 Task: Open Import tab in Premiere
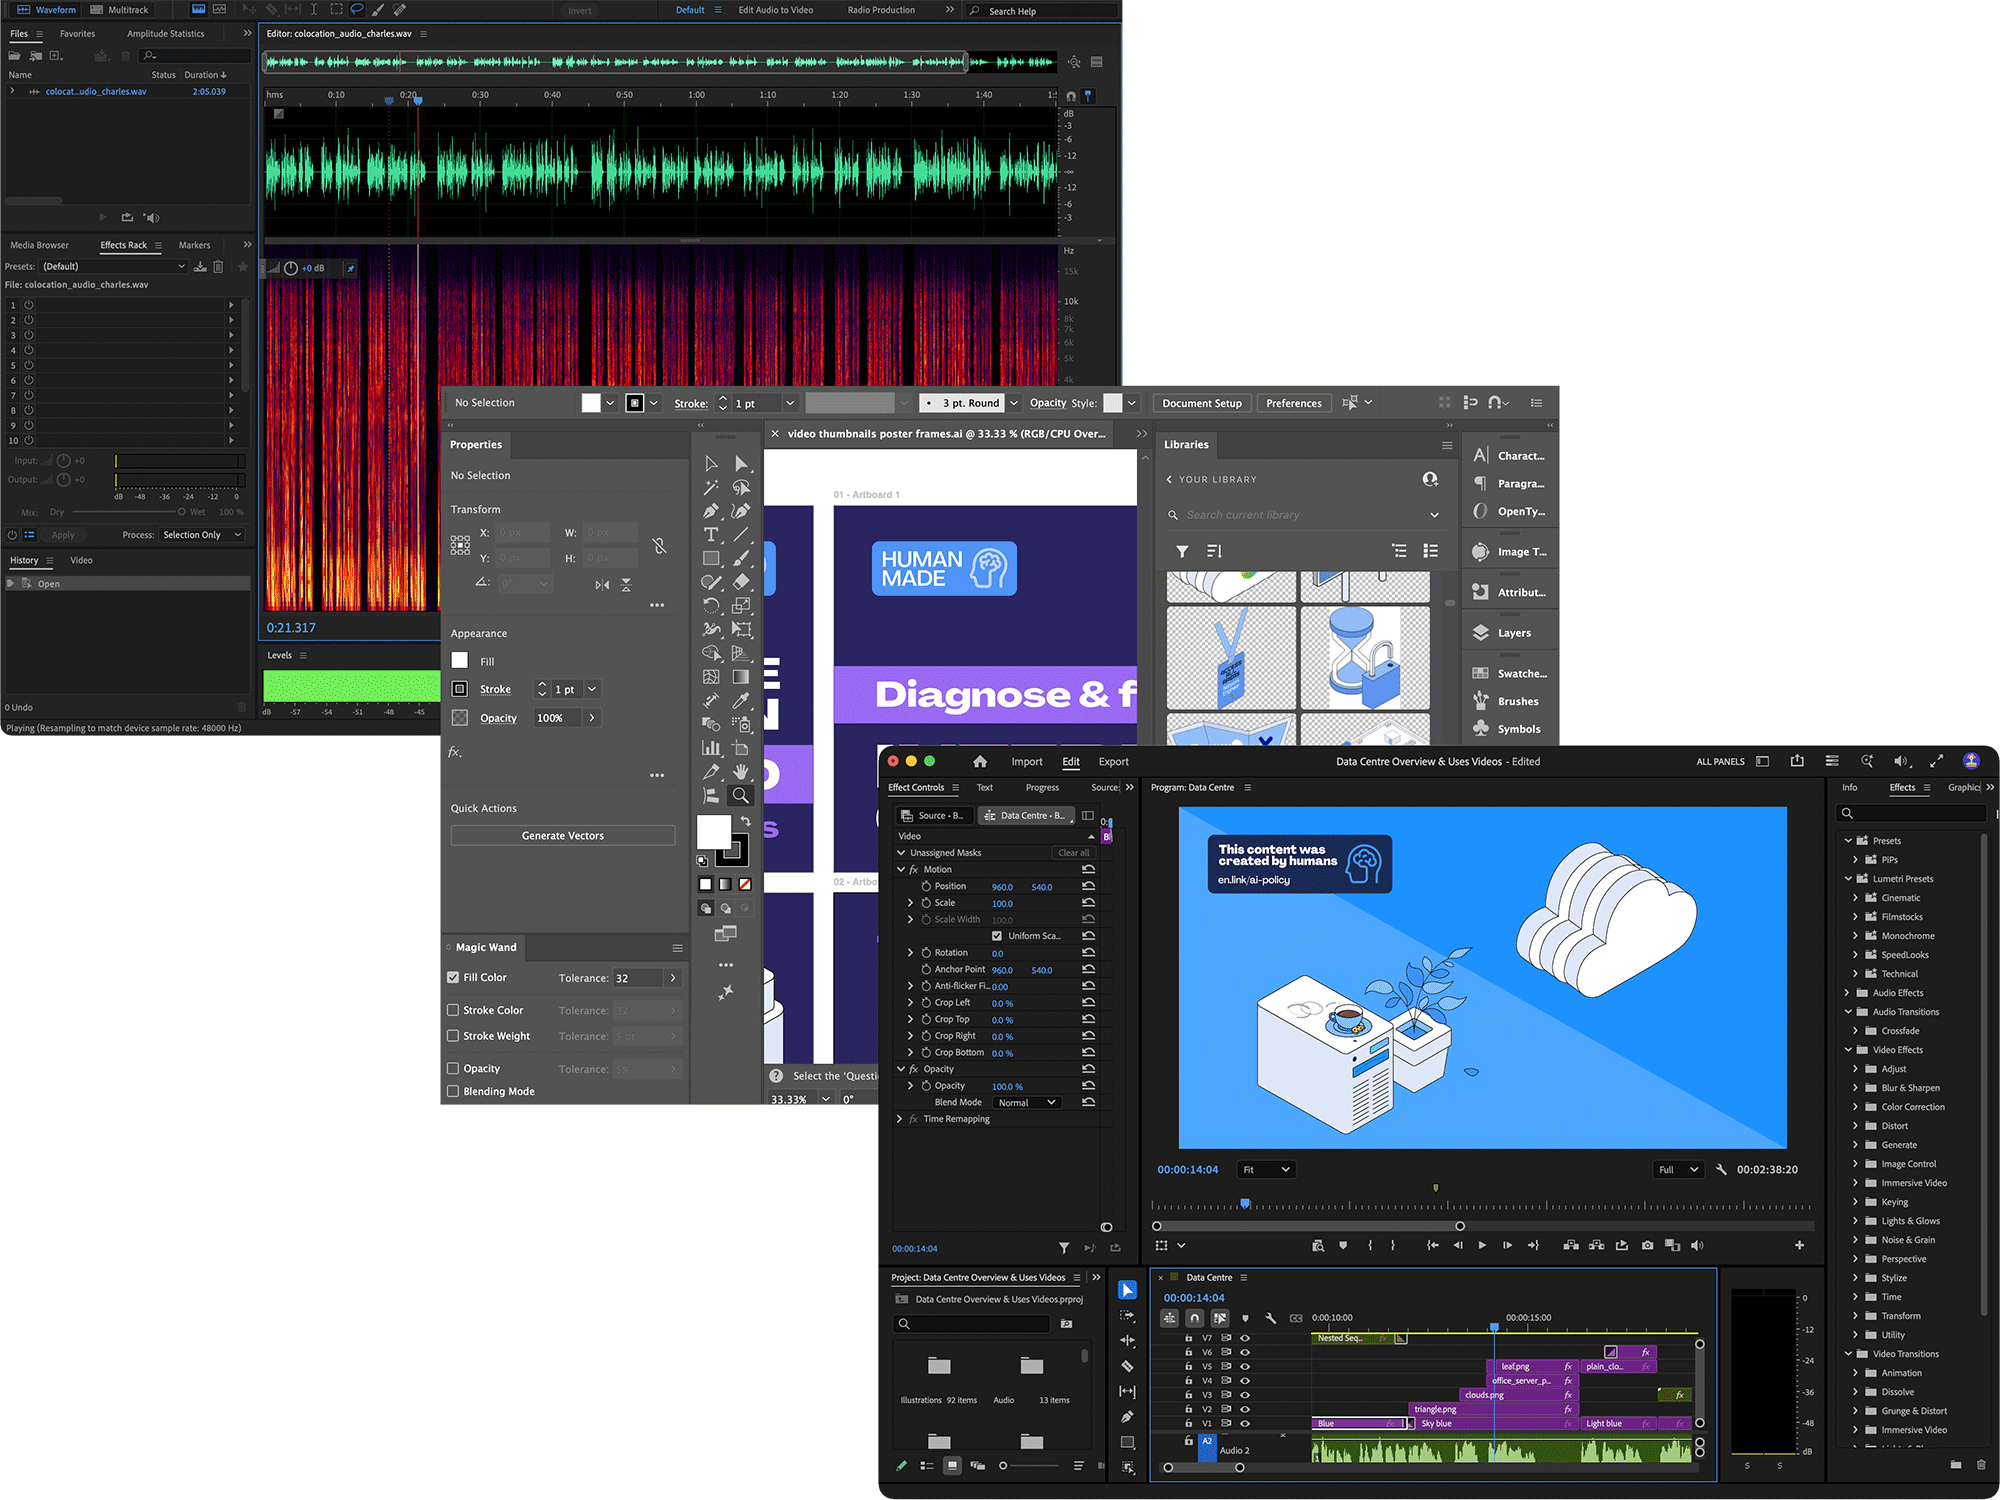(1027, 762)
